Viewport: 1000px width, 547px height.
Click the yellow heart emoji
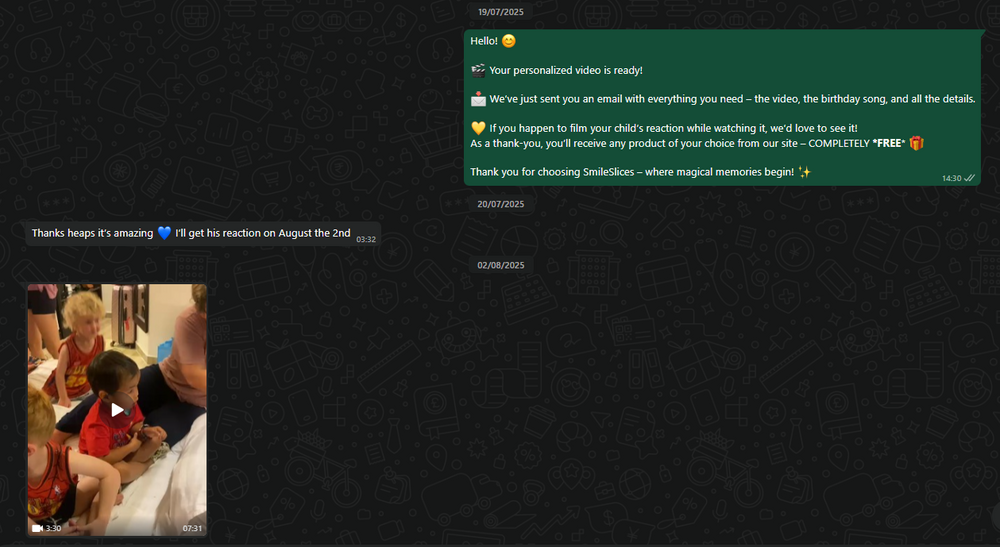[478, 128]
